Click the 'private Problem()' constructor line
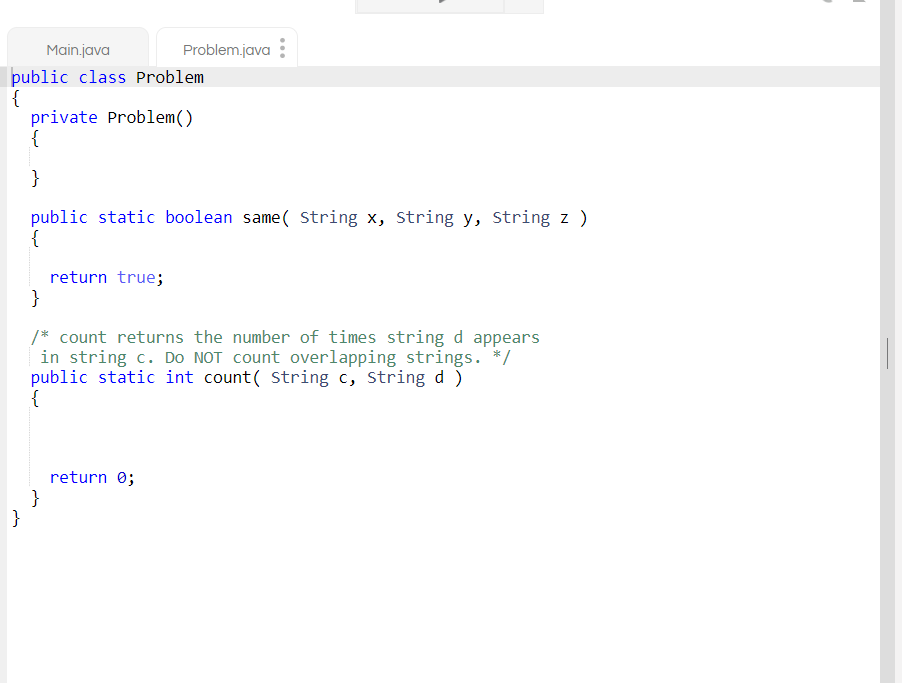This screenshot has height=683, width=902. 112,117
